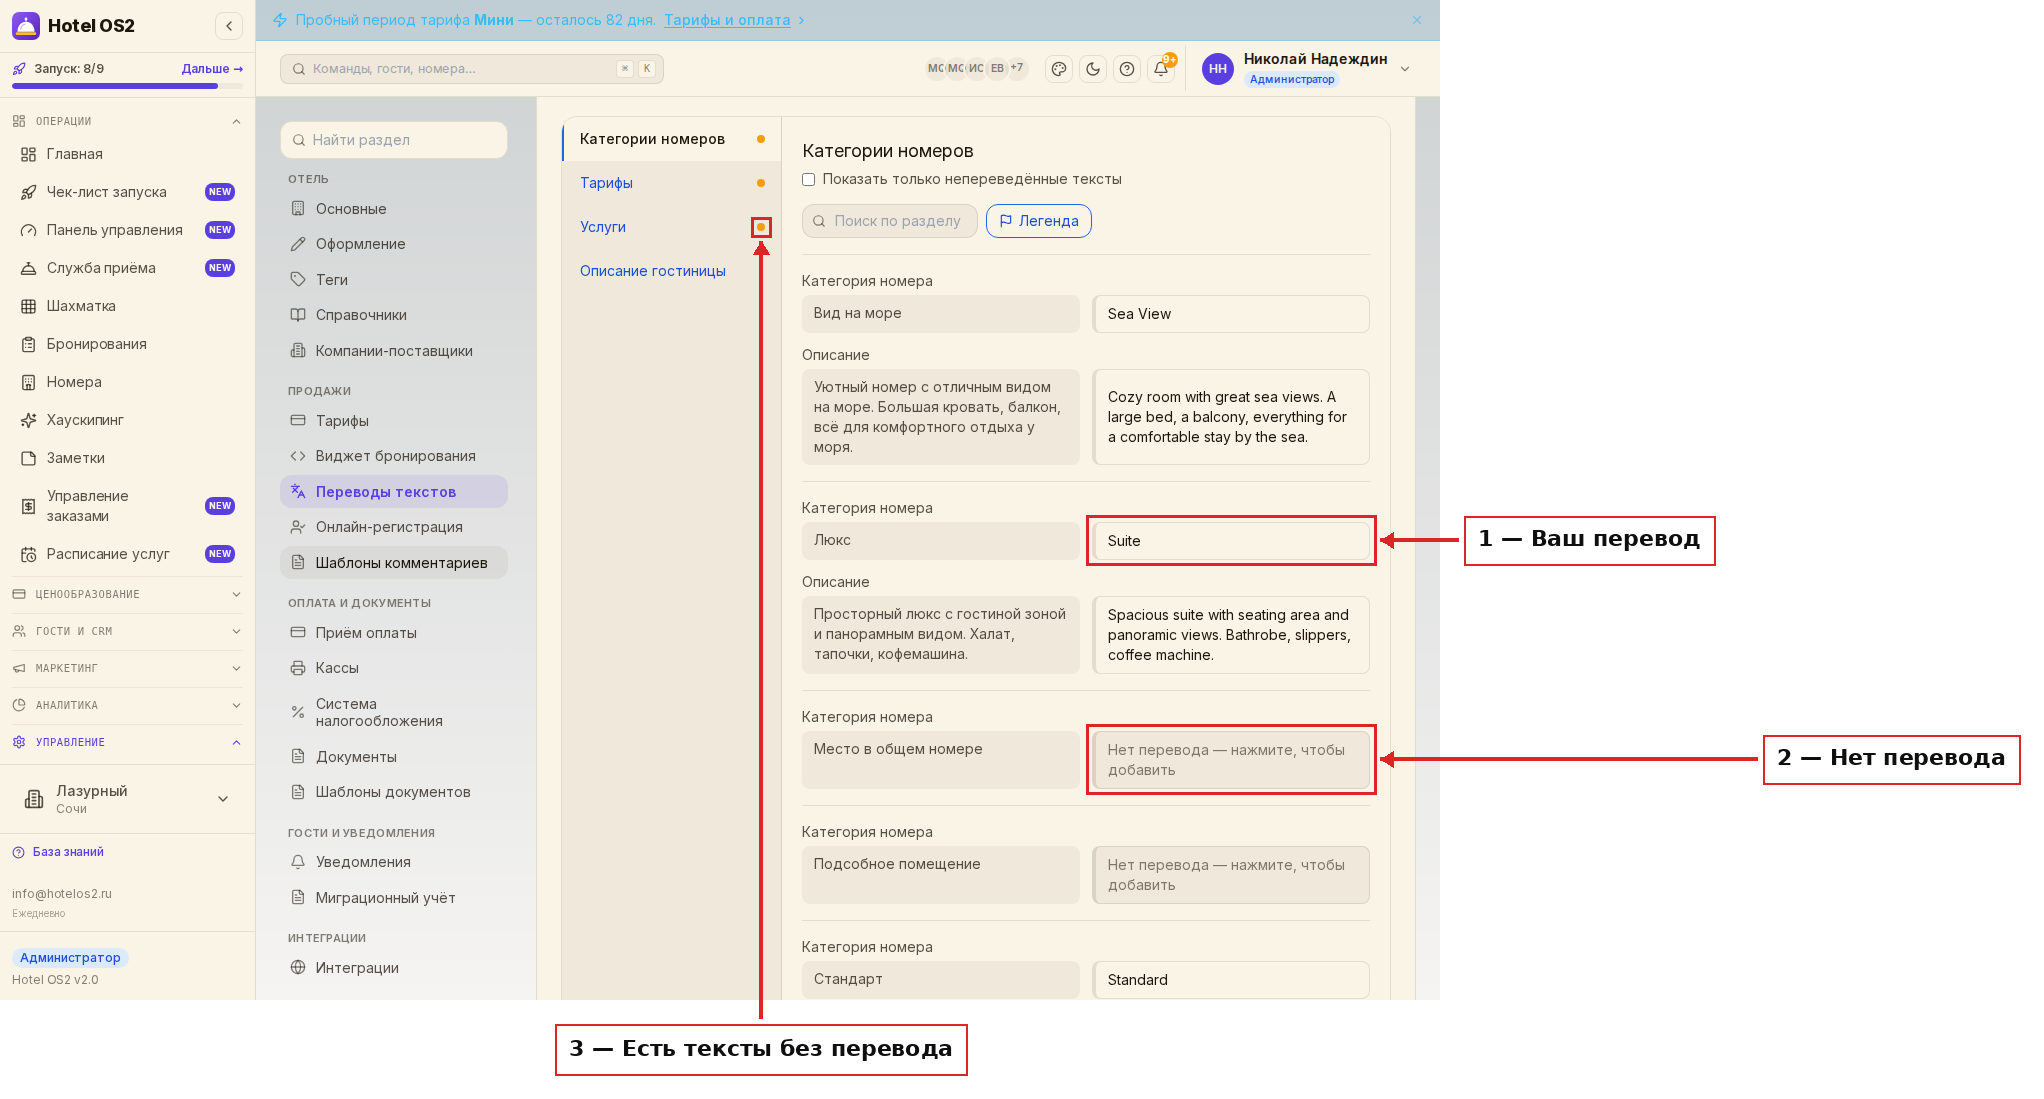Switch to the Услуги translations tab
2044x1099 pixels.
click(x=671, y=227)
